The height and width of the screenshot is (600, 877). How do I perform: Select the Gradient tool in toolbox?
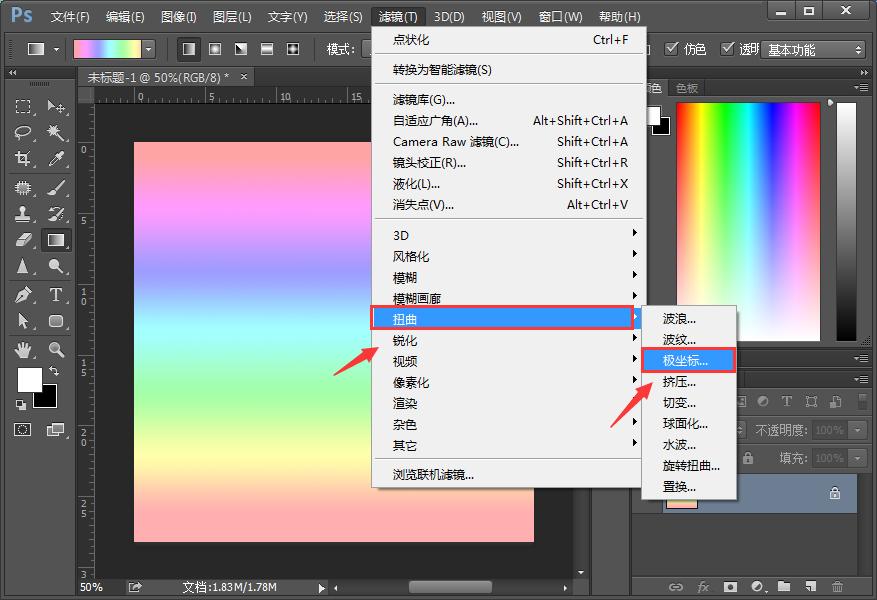(x=56, y=240)
